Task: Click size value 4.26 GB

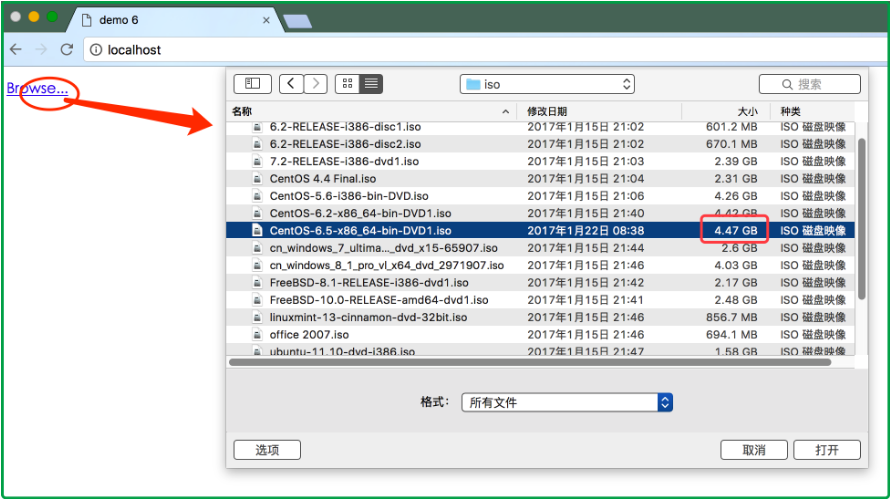Action: [736, 196]
